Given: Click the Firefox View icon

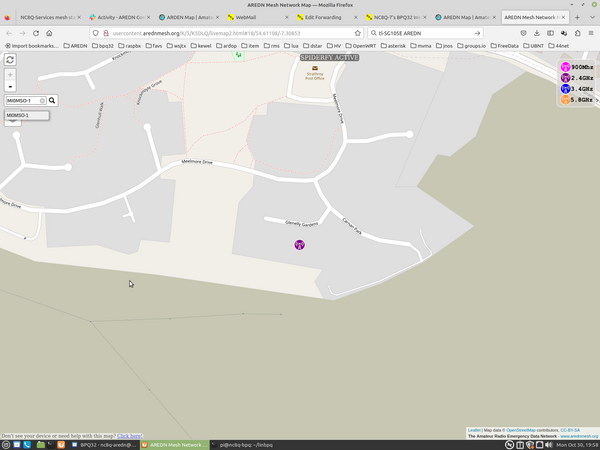Looking at the screenshot, I should click(7, 17).
